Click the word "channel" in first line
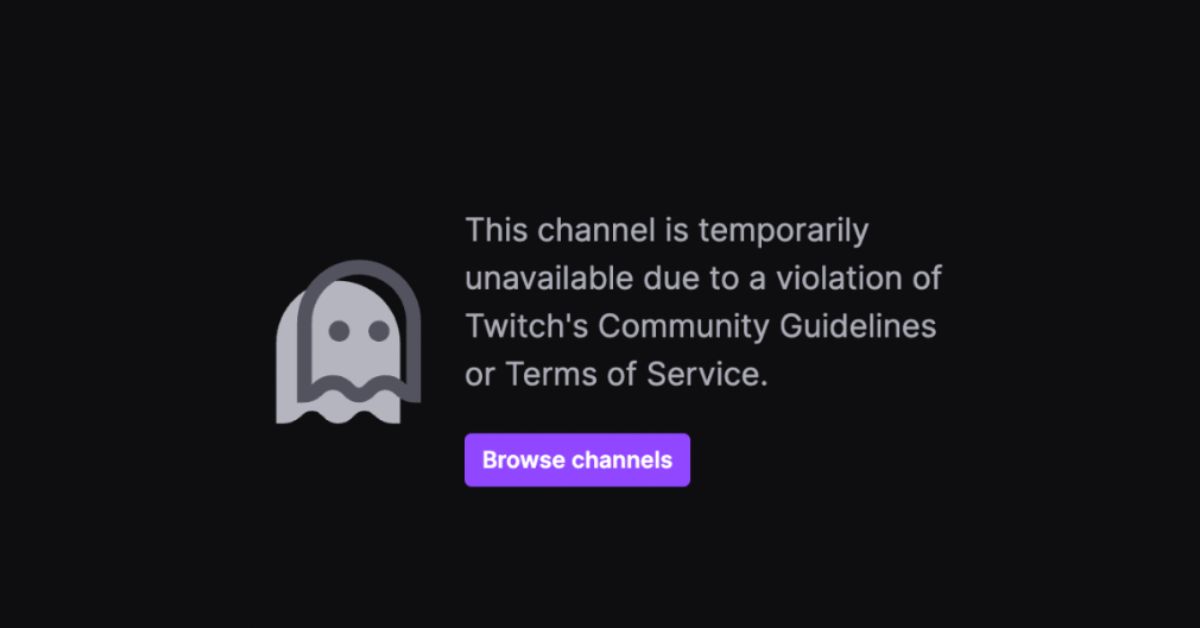This screenshot has height=628, width=1200. click(x=597, y=230)
